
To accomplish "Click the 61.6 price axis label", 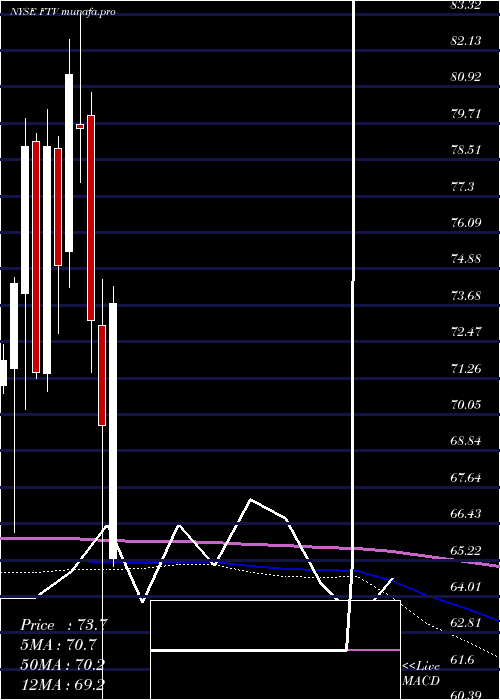I will click(x=463, y=659).
